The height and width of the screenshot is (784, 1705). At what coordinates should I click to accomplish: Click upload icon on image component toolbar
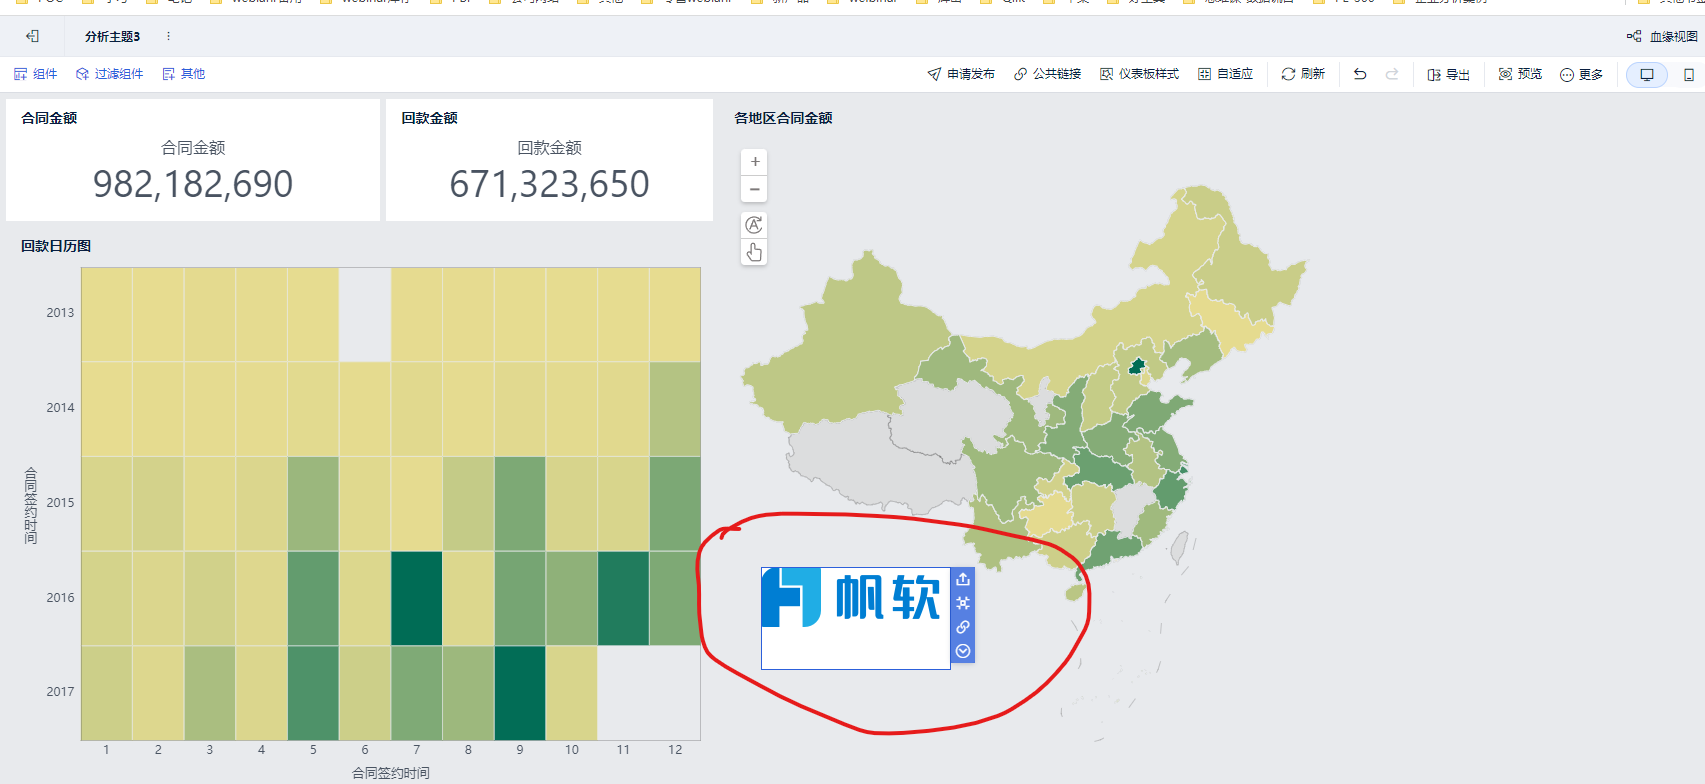point(963,579)
